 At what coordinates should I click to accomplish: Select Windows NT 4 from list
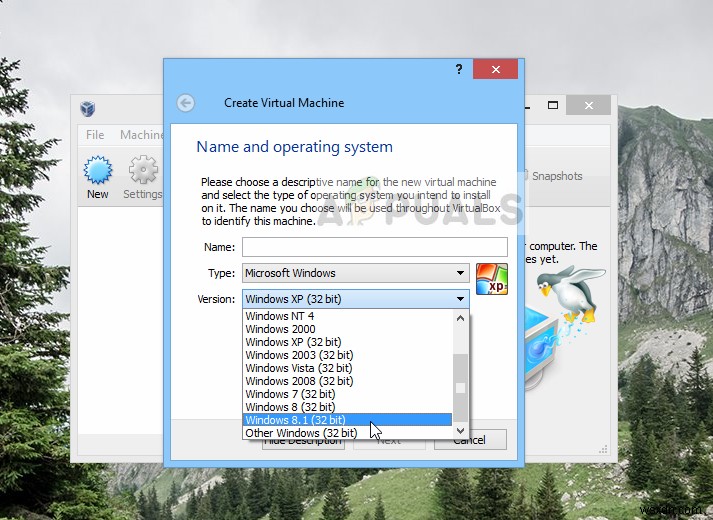[x=348, y=316]
